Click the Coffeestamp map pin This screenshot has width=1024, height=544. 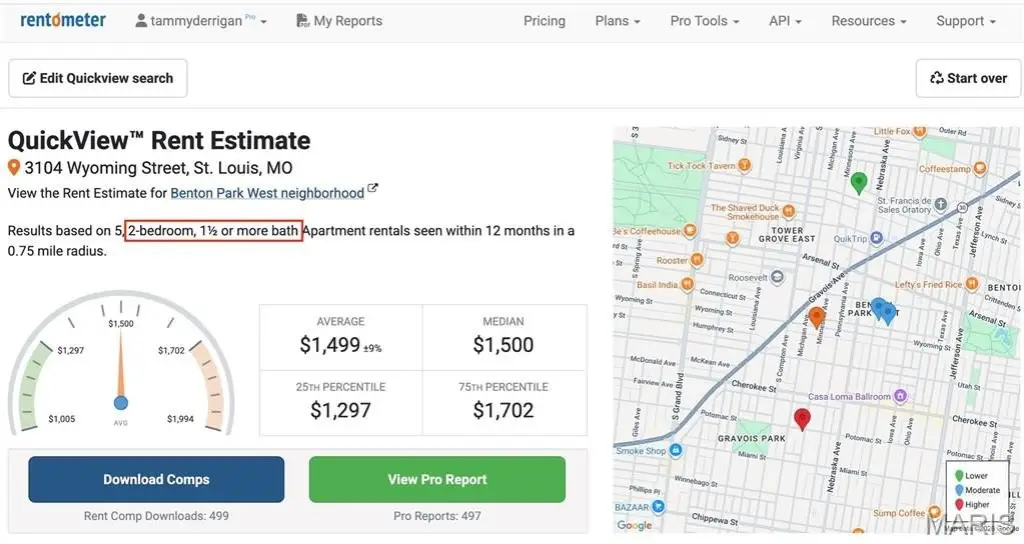[x=980, y=168]
